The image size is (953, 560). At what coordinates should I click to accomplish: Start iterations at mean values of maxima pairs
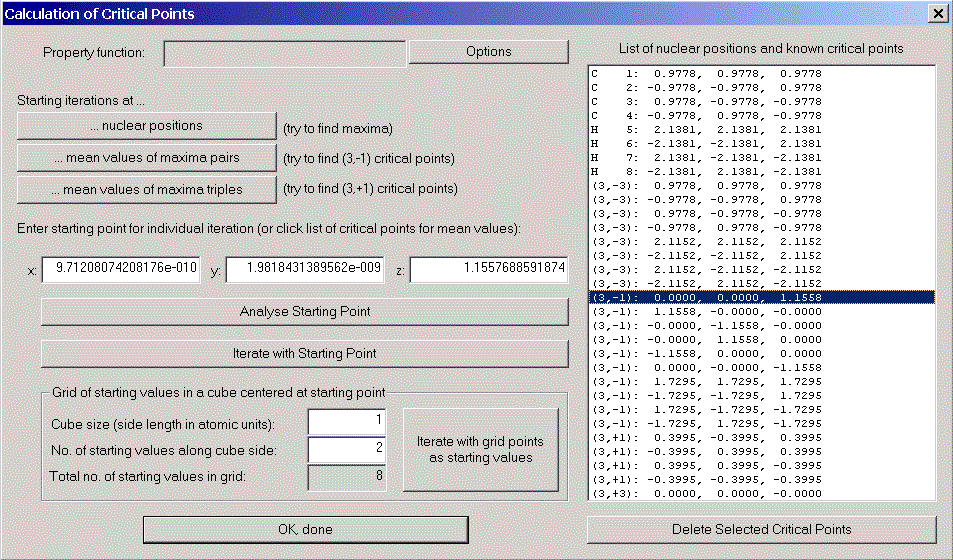(146, 158)
